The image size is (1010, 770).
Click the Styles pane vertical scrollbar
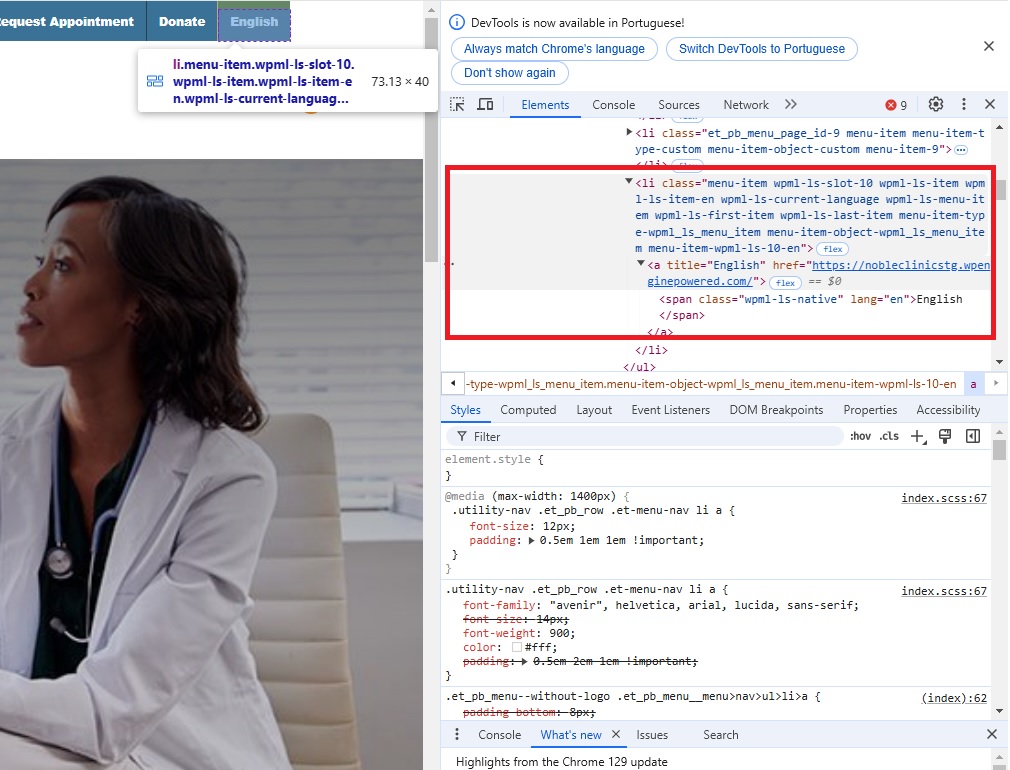999,449
